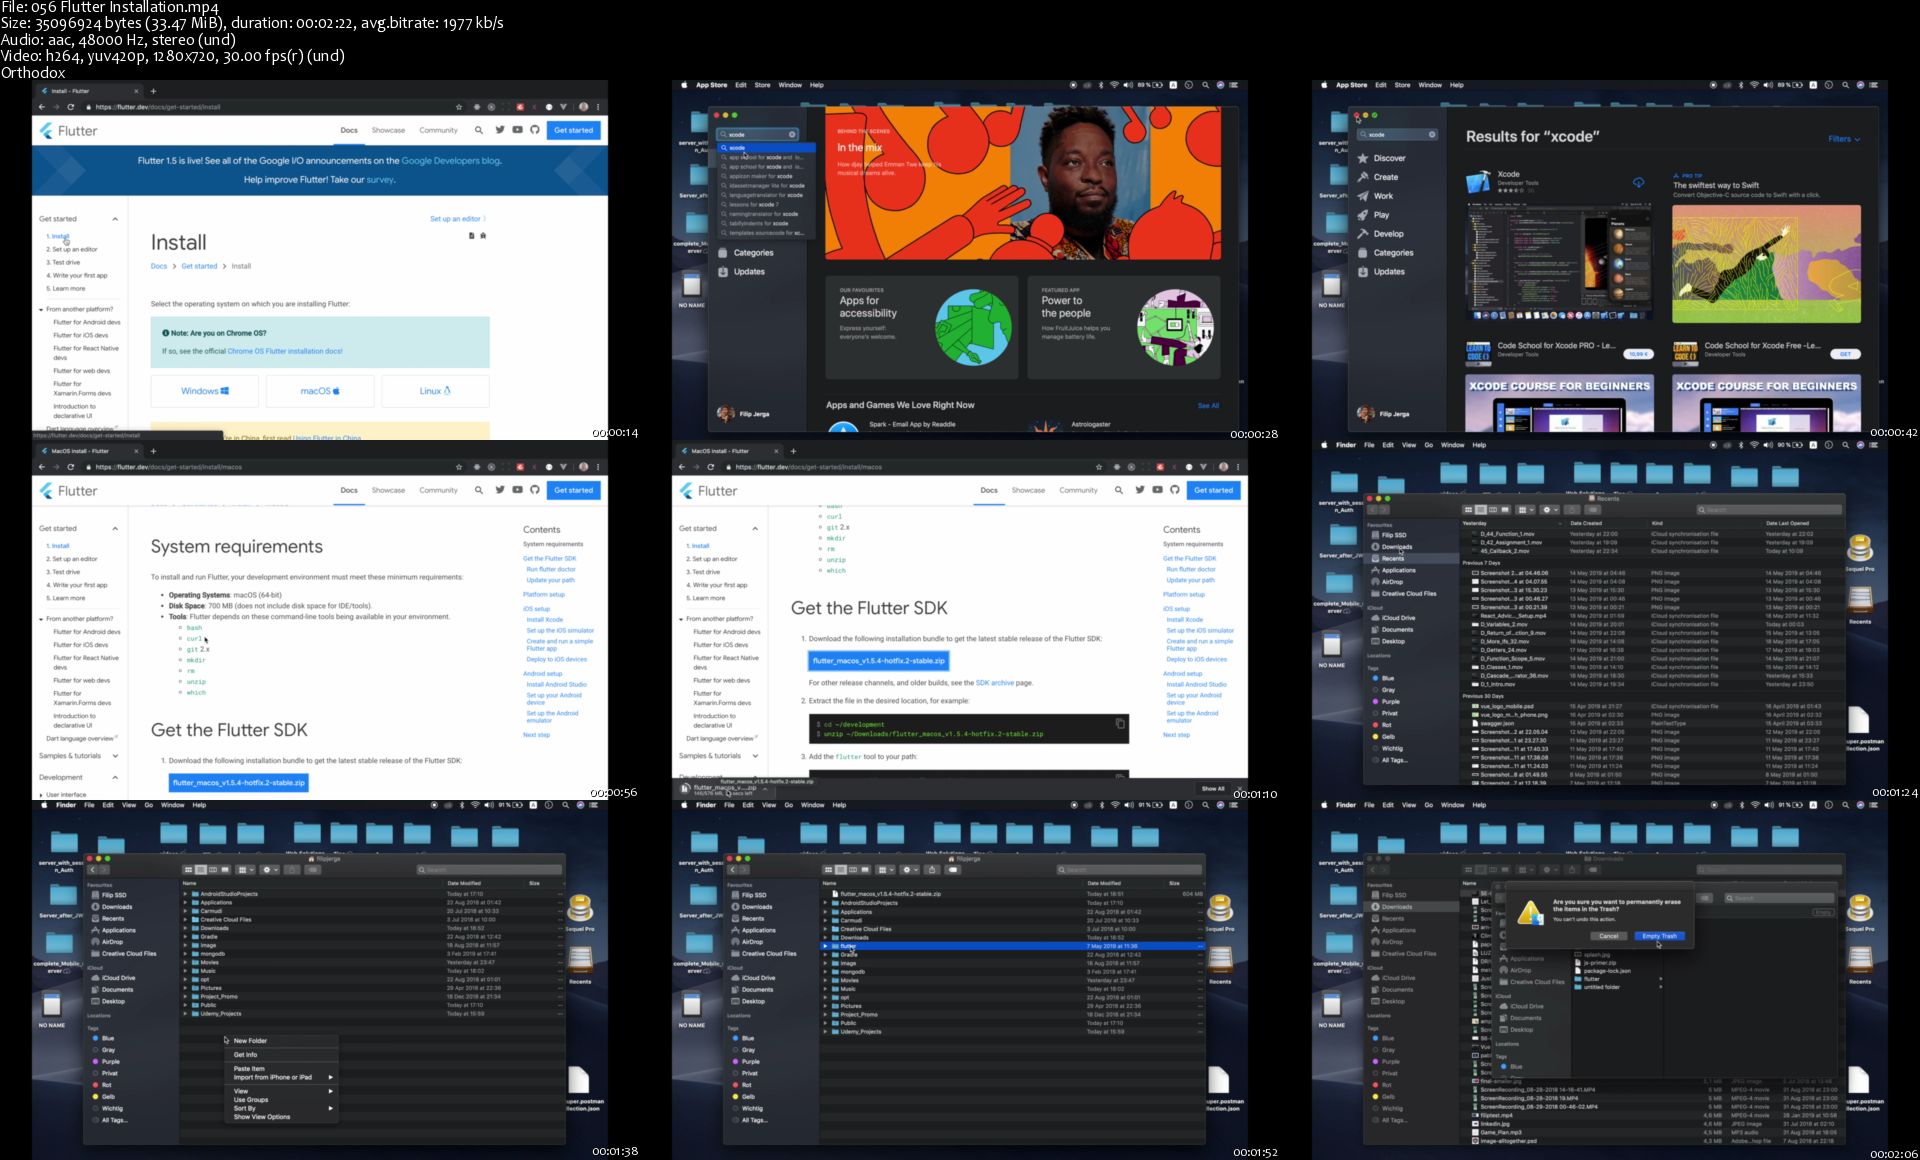Follow the Google Developers blog link at 00:00:14

(451, 160)
